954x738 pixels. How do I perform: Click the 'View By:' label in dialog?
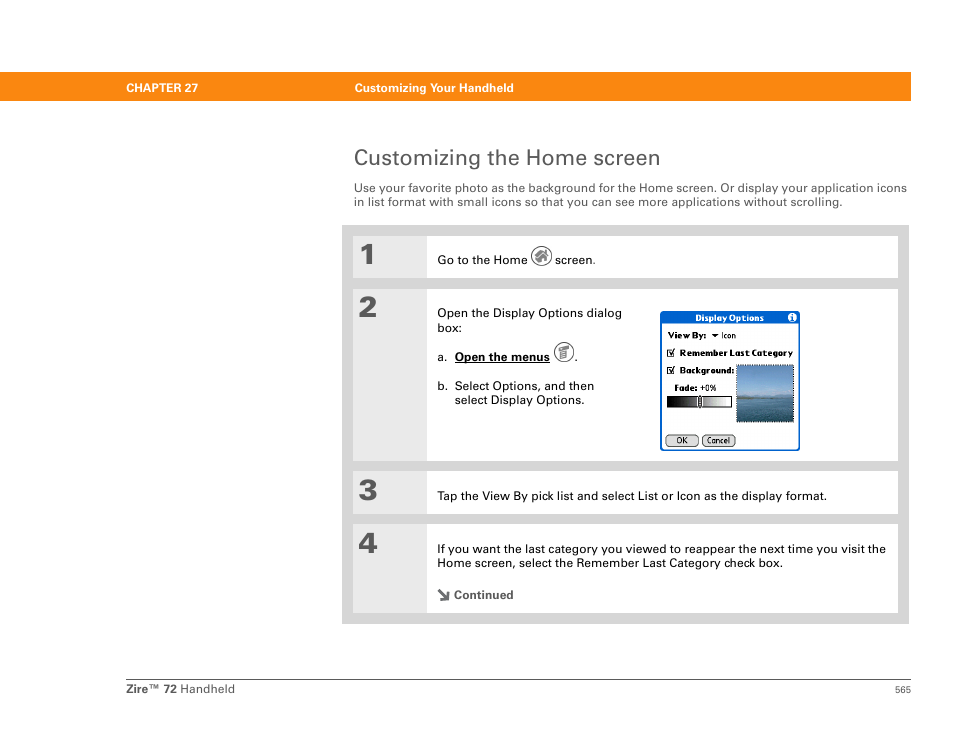[687, 335]
